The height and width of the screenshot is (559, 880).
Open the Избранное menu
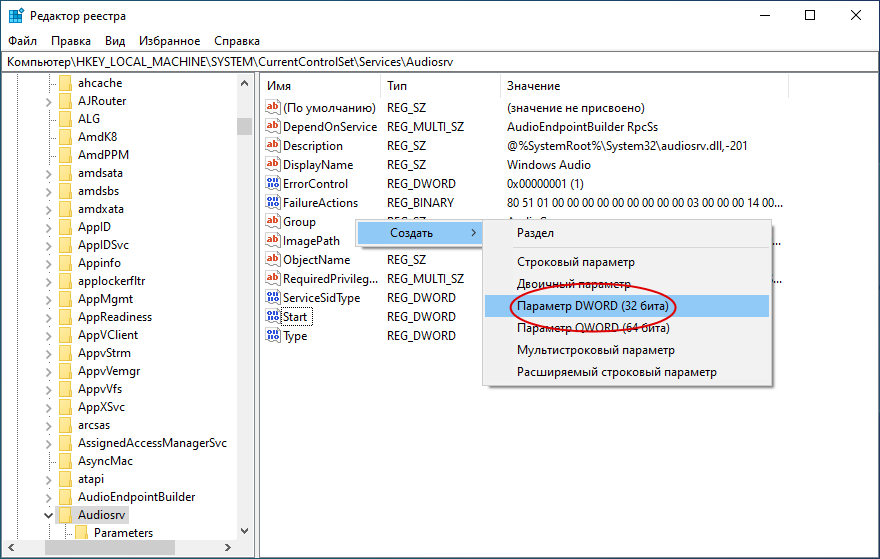tap(169, 41)
